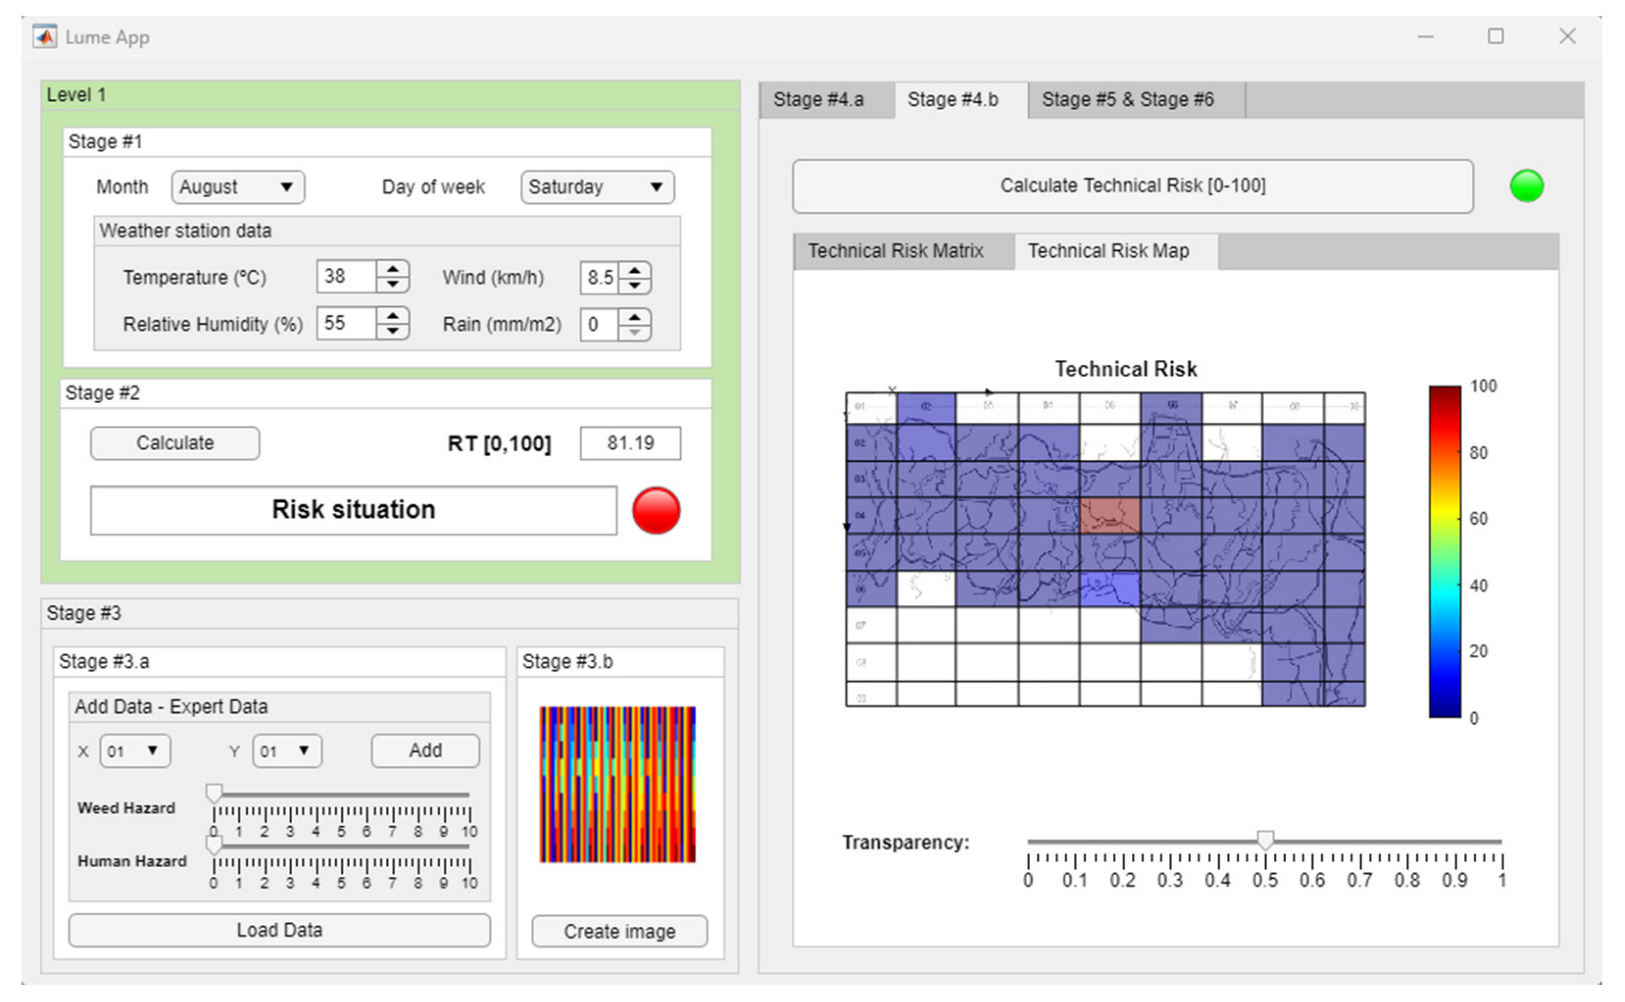Switch to the Technical Risk Matrix tab
1625x1002 pixels.
pyautogui.click(x=895, y=251)
